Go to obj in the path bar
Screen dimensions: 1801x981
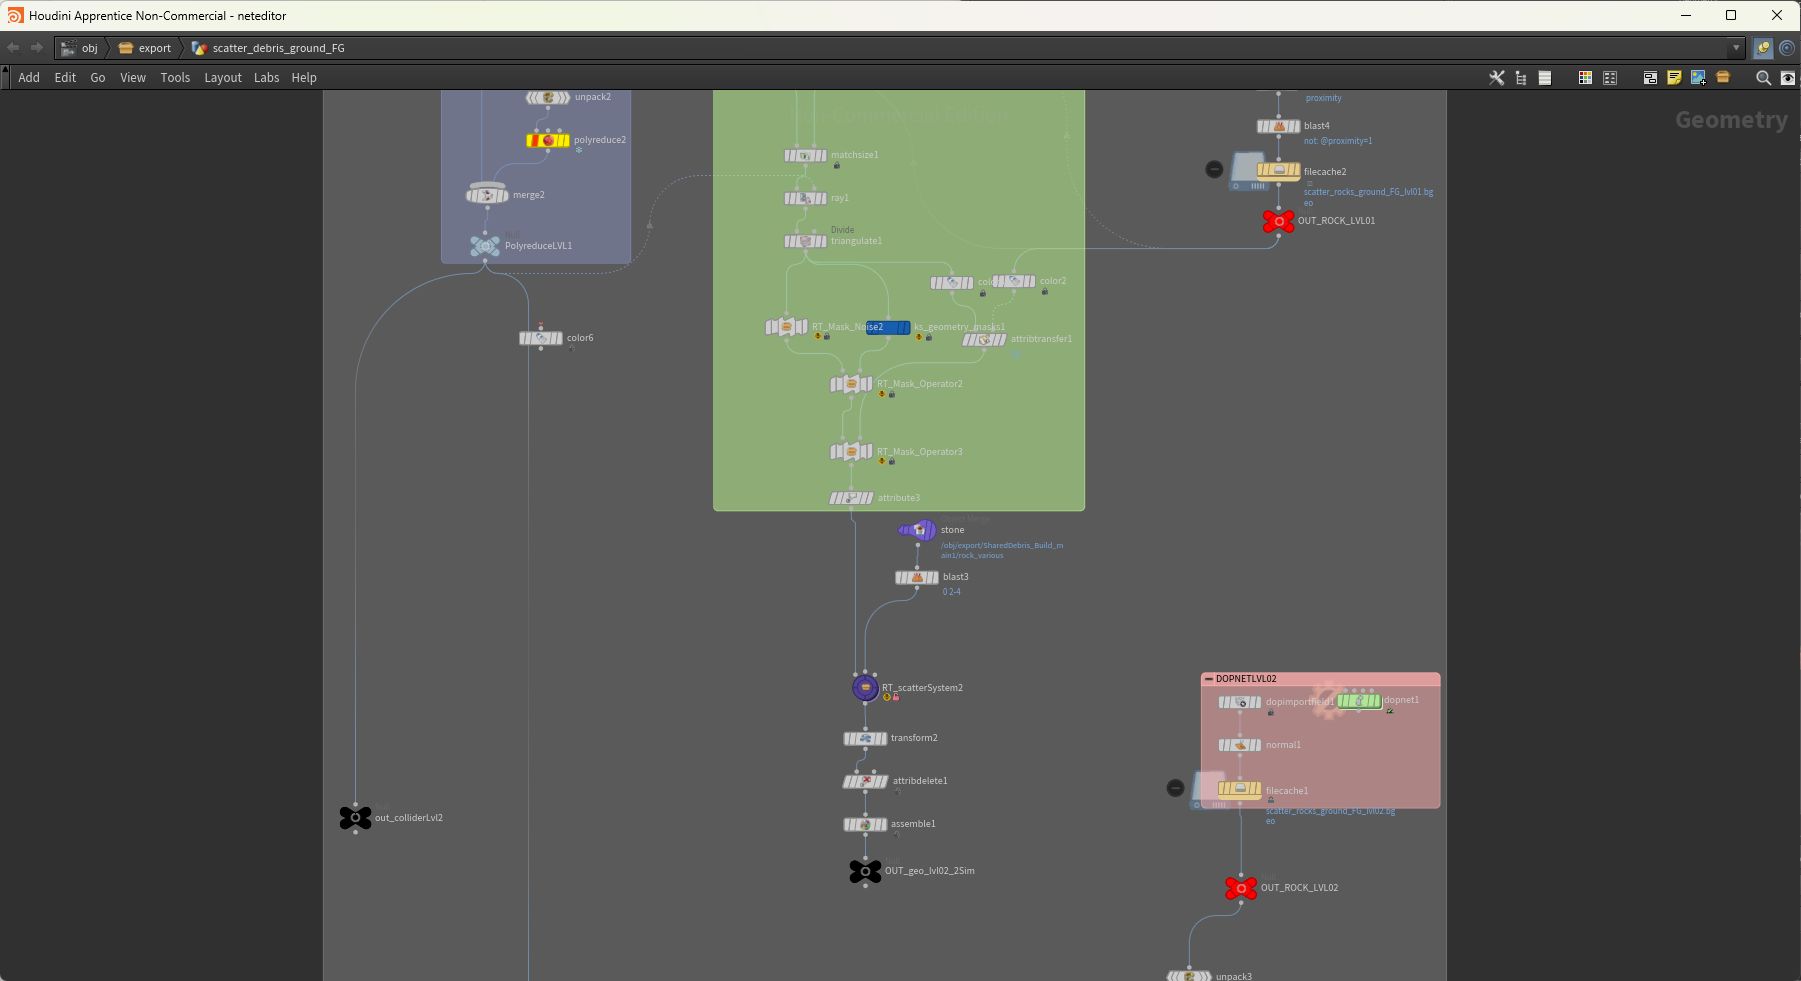pos(80,48)
